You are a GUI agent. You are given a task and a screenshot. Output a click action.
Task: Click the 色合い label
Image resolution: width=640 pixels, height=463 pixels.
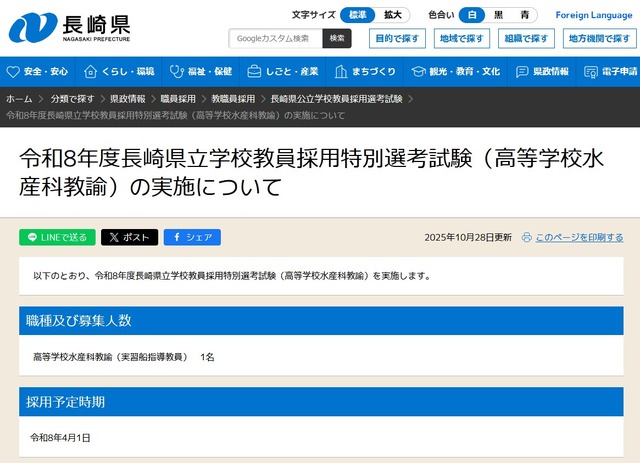coord(441,15)
